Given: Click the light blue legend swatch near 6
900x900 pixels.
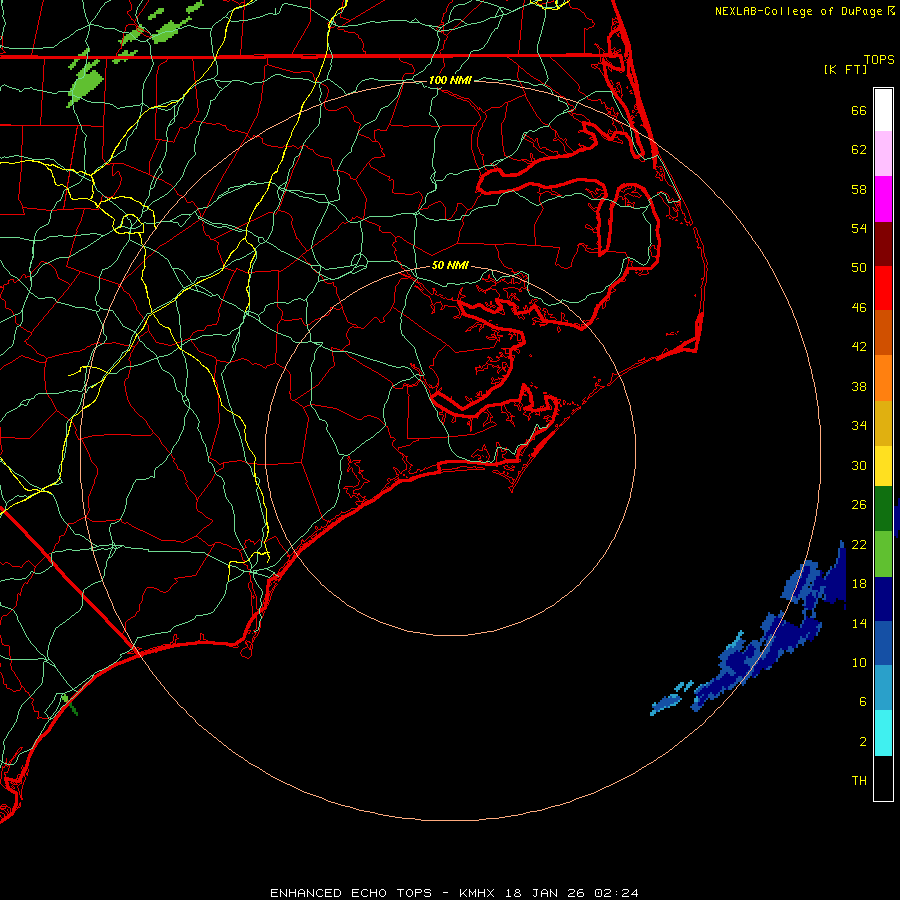Looking at the screenshot, I should click(x=883, y=688).
